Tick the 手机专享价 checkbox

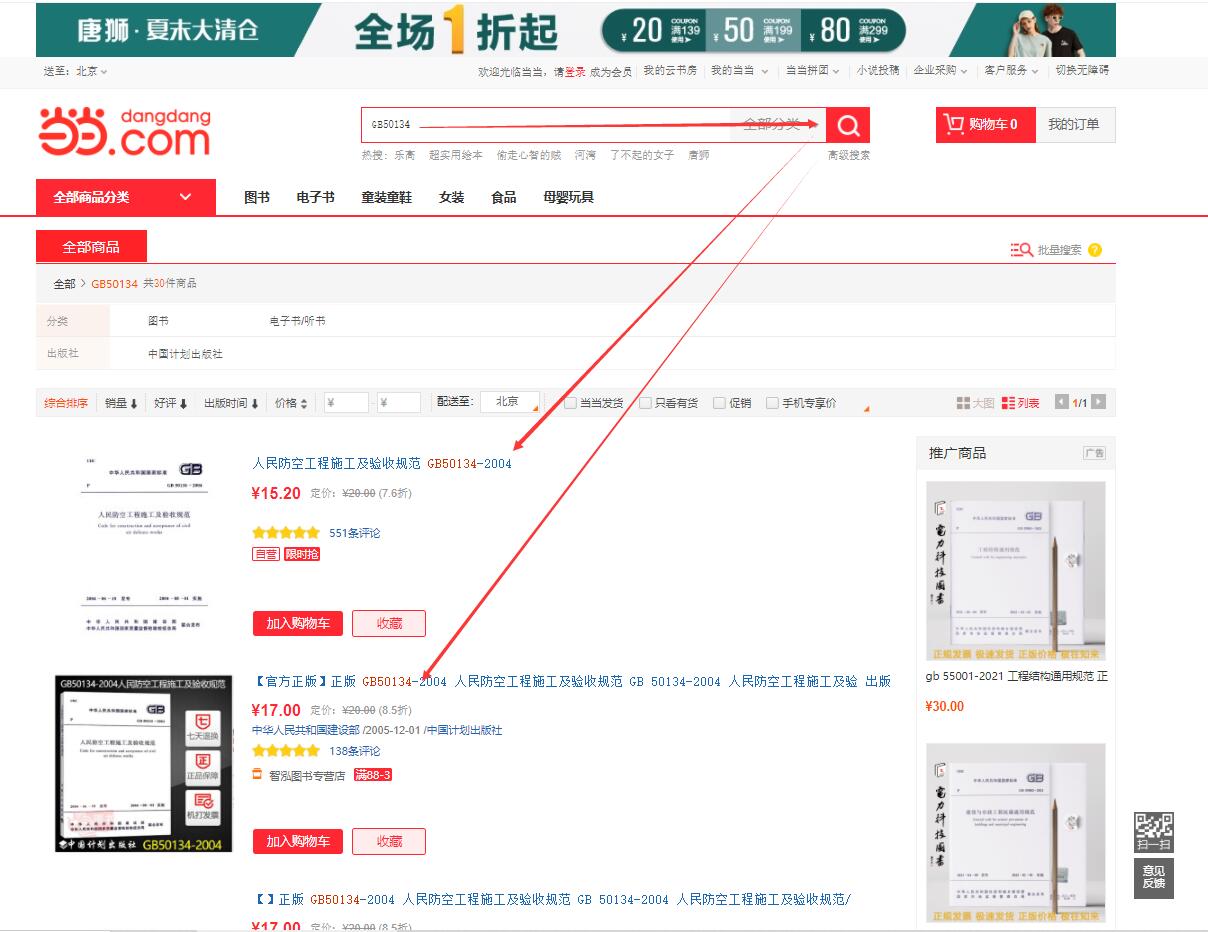tap(772, 403)
